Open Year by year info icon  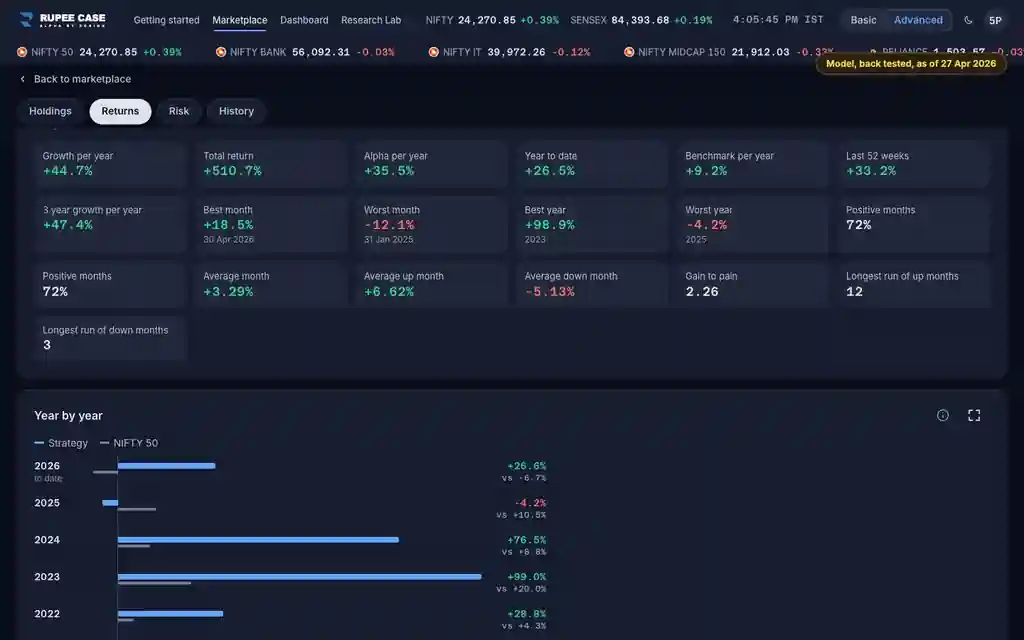point(942,415)
